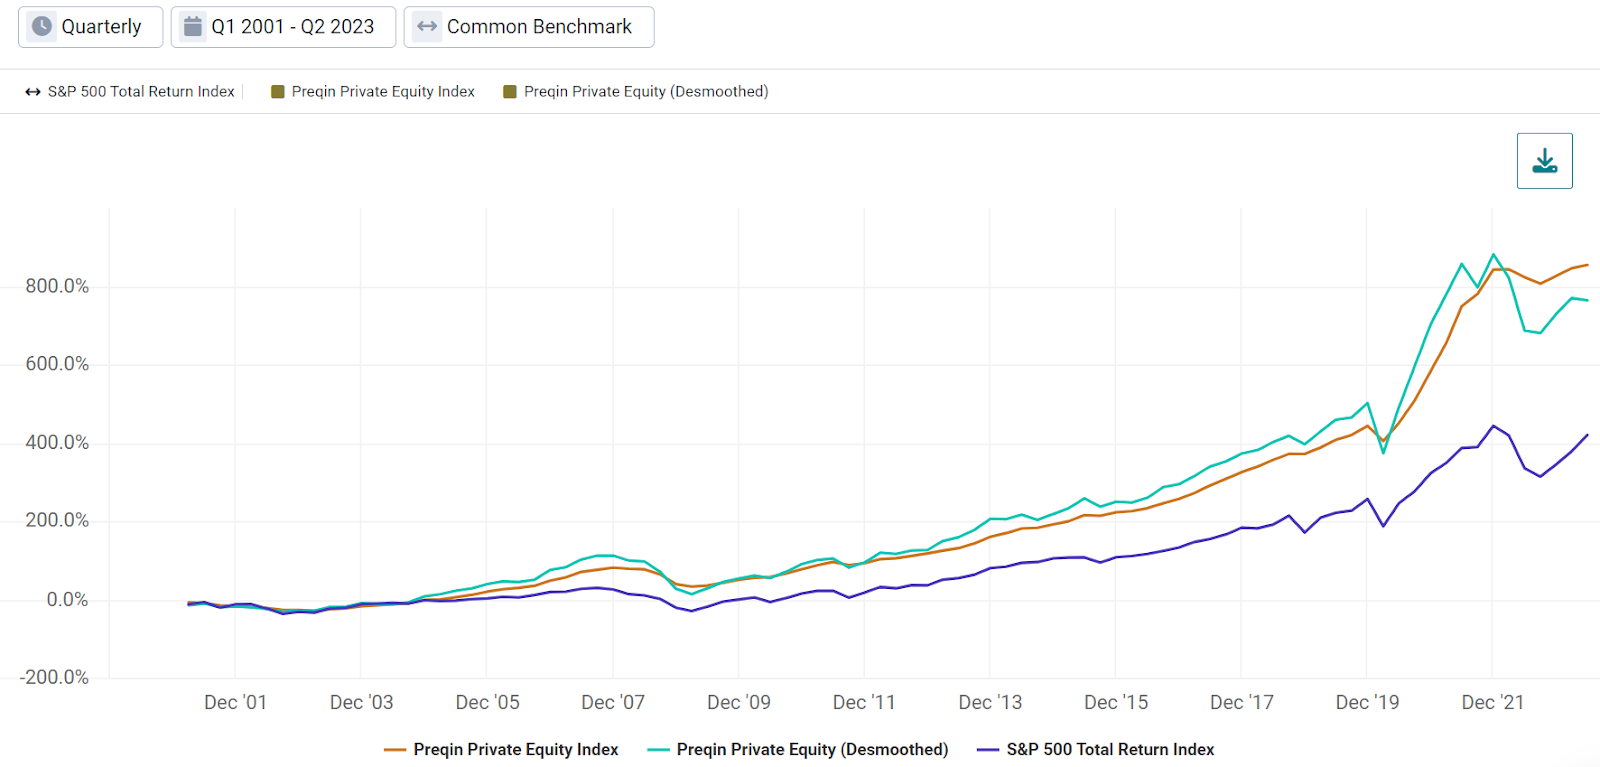Click the teal line's highest peak near Dec '21
This screenshot has width=1600, height=767.
(1493, 255)
